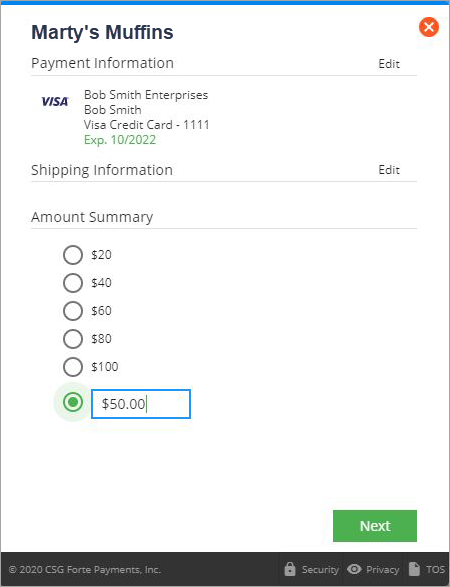Open the Privacy link in footer

click(383, 569)
